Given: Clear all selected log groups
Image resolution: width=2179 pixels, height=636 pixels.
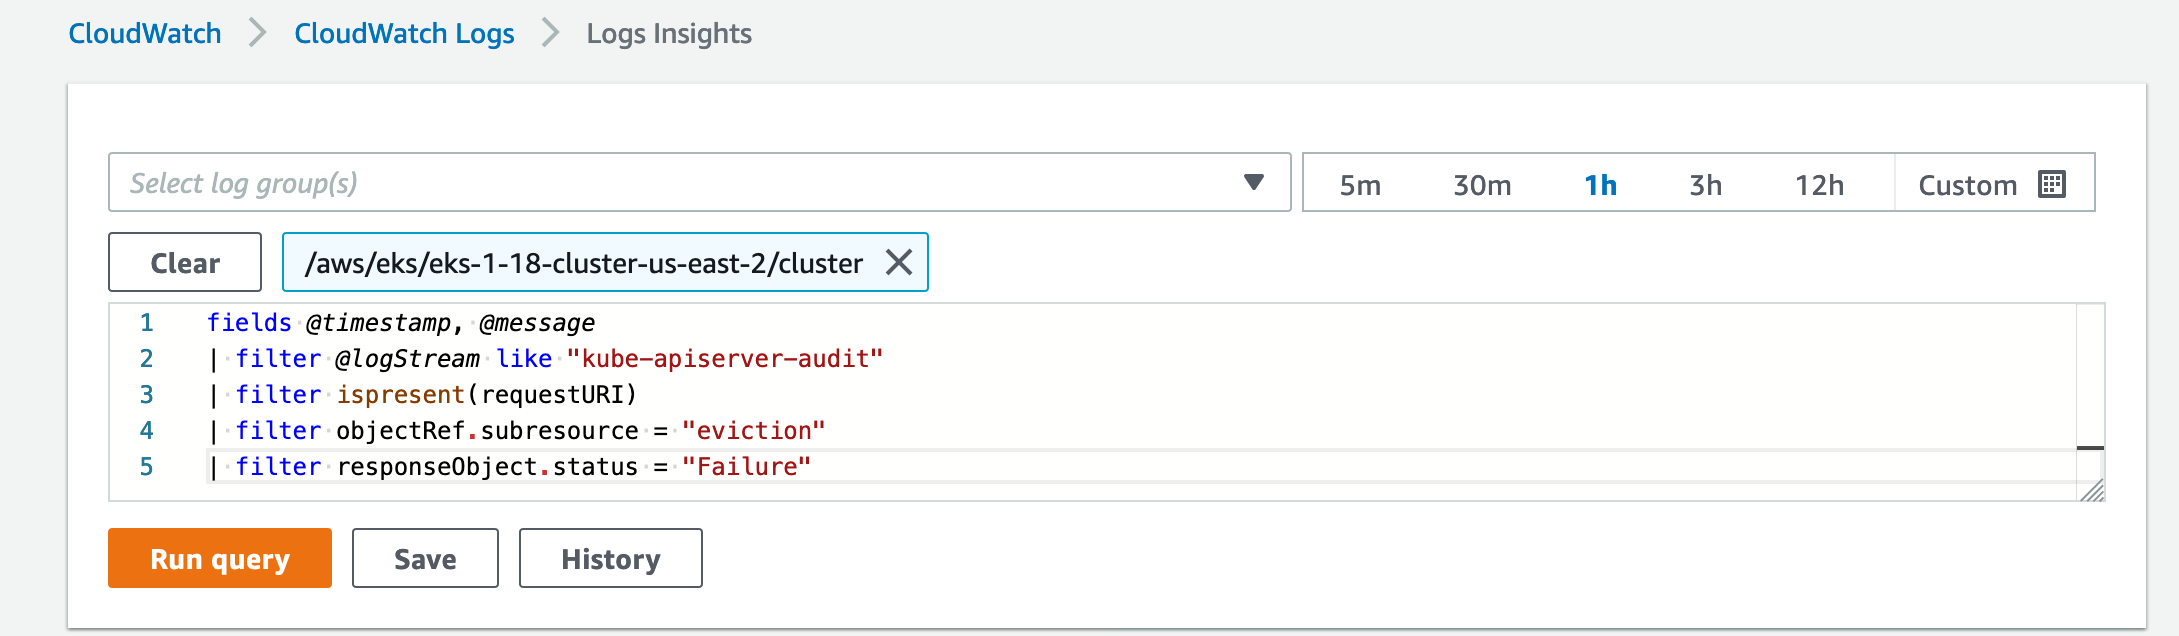Looking at the screenshot, I should coord(185,262).
